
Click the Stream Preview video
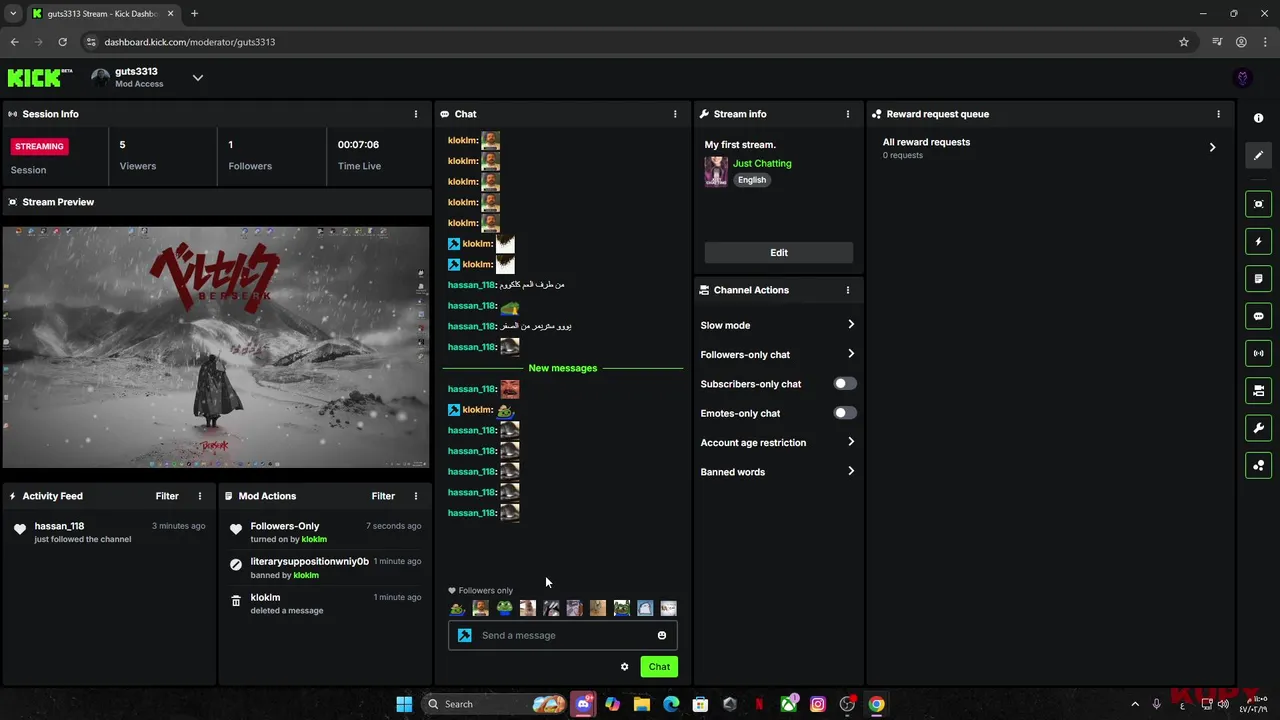(x=216, y=347)
